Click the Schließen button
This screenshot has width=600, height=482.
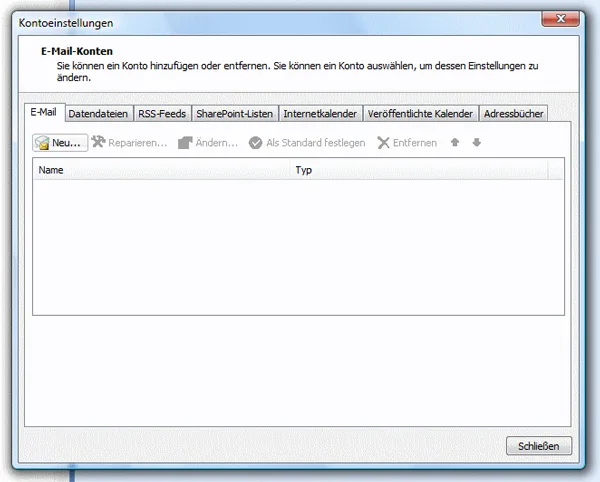[x=539, y=446]
